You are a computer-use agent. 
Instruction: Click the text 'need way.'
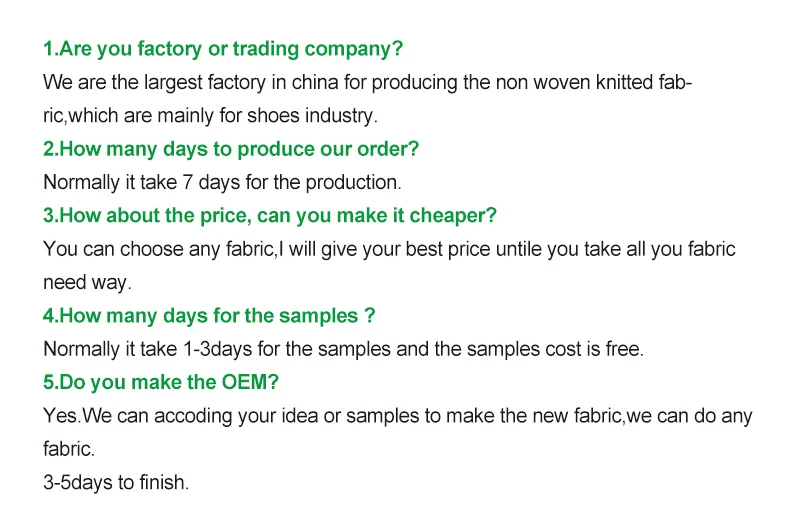pyautogui.click(x=87, y=282)
